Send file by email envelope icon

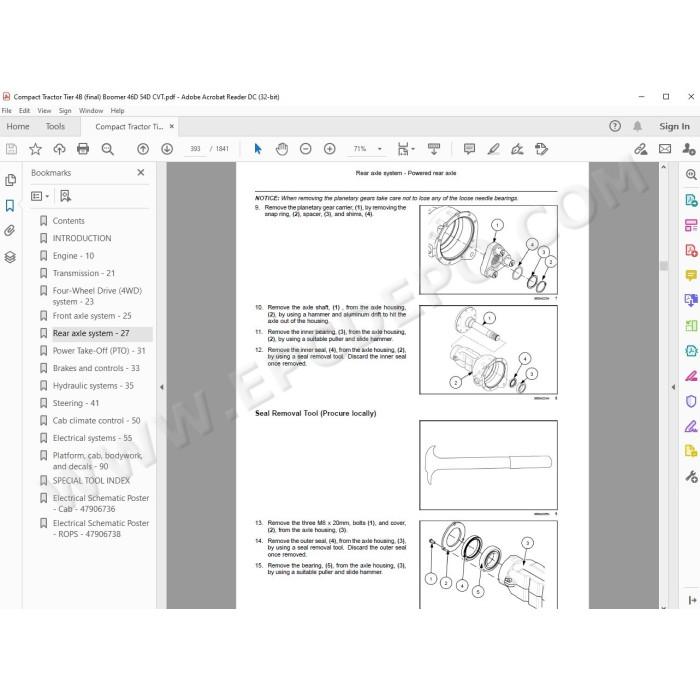coord(665,149)
